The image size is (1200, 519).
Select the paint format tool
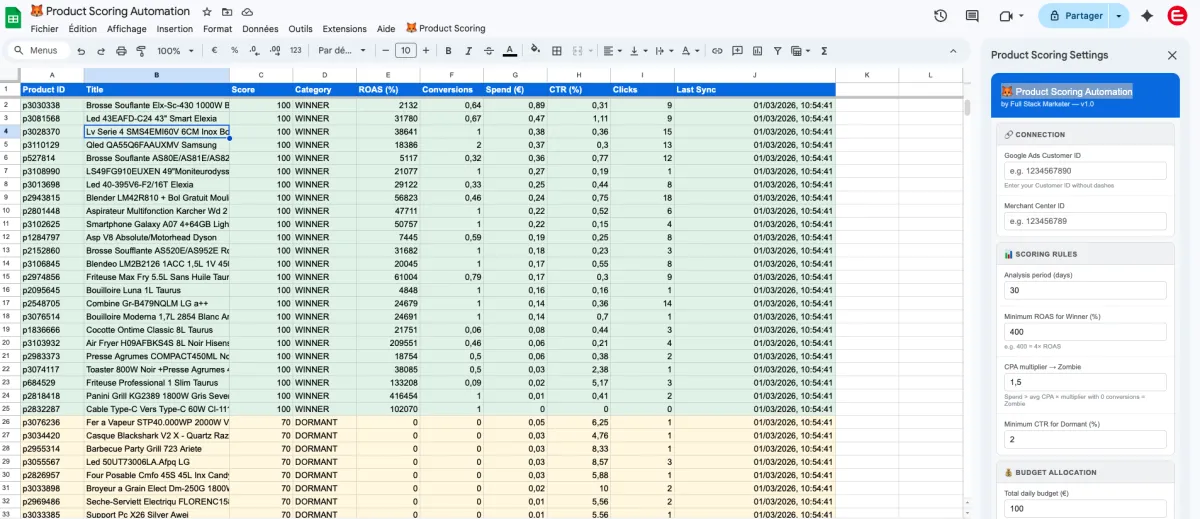140,51
